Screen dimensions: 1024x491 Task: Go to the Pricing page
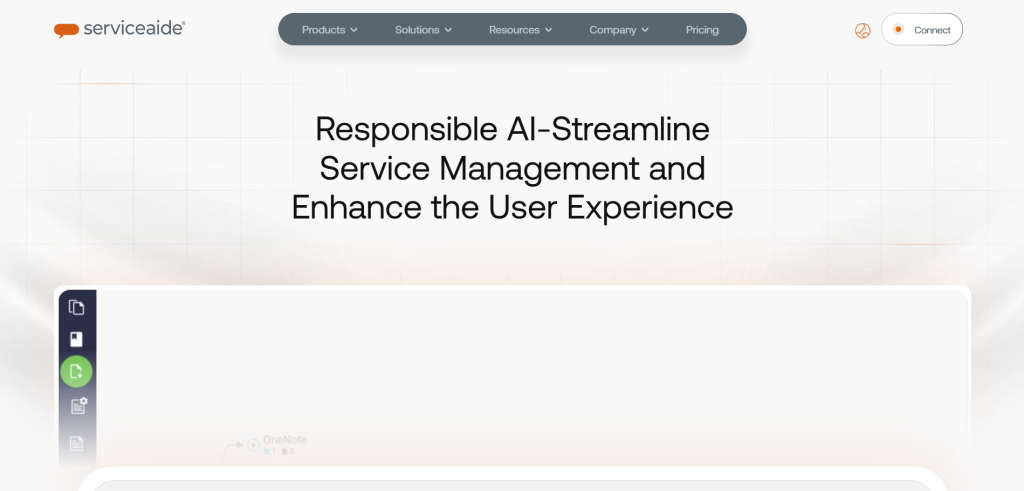tap(702, 30)
